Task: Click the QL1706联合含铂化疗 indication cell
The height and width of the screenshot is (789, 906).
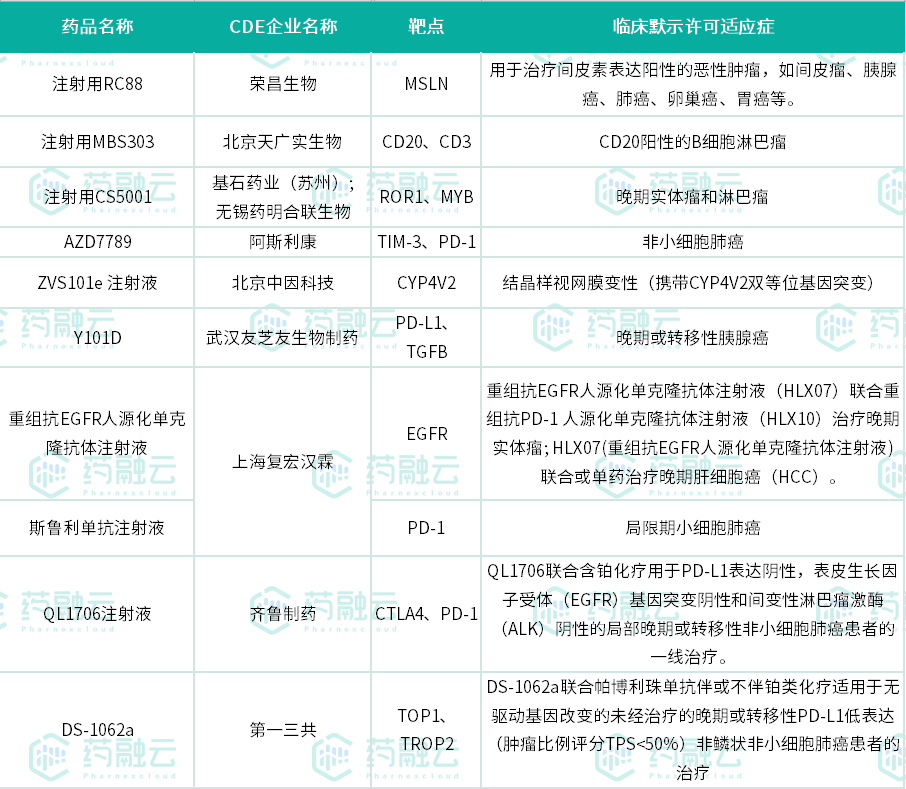Action: click(x=693, y=614)
